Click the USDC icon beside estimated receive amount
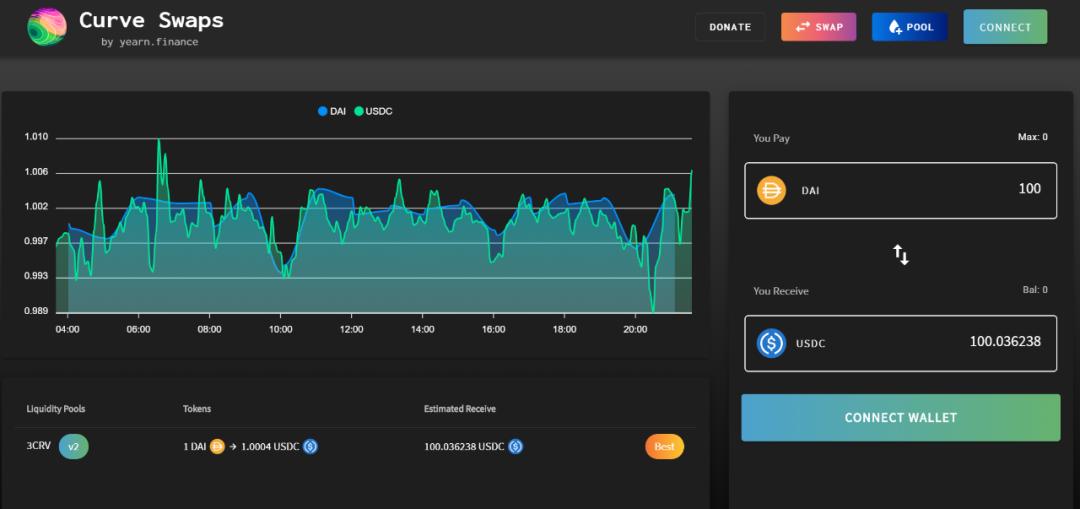The height and width of the screenshot is (509, 1080). pyautogui.click(x=515, y=447)
